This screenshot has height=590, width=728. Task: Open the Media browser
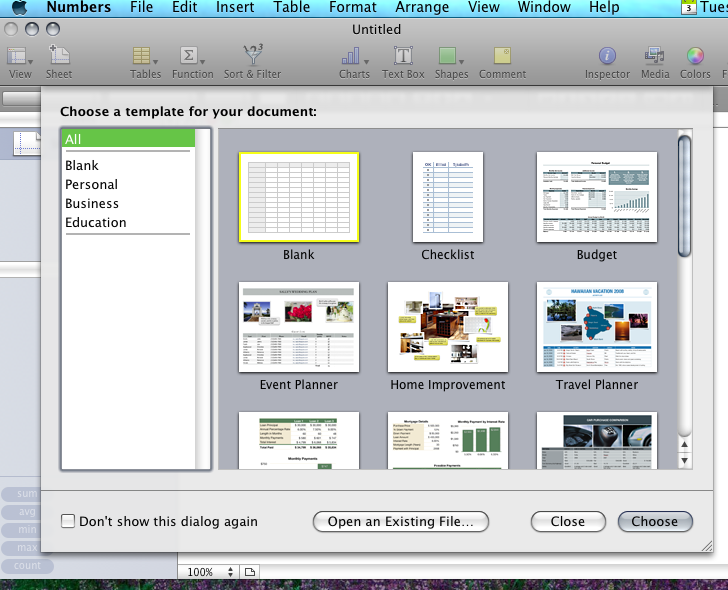pos(655,63)
